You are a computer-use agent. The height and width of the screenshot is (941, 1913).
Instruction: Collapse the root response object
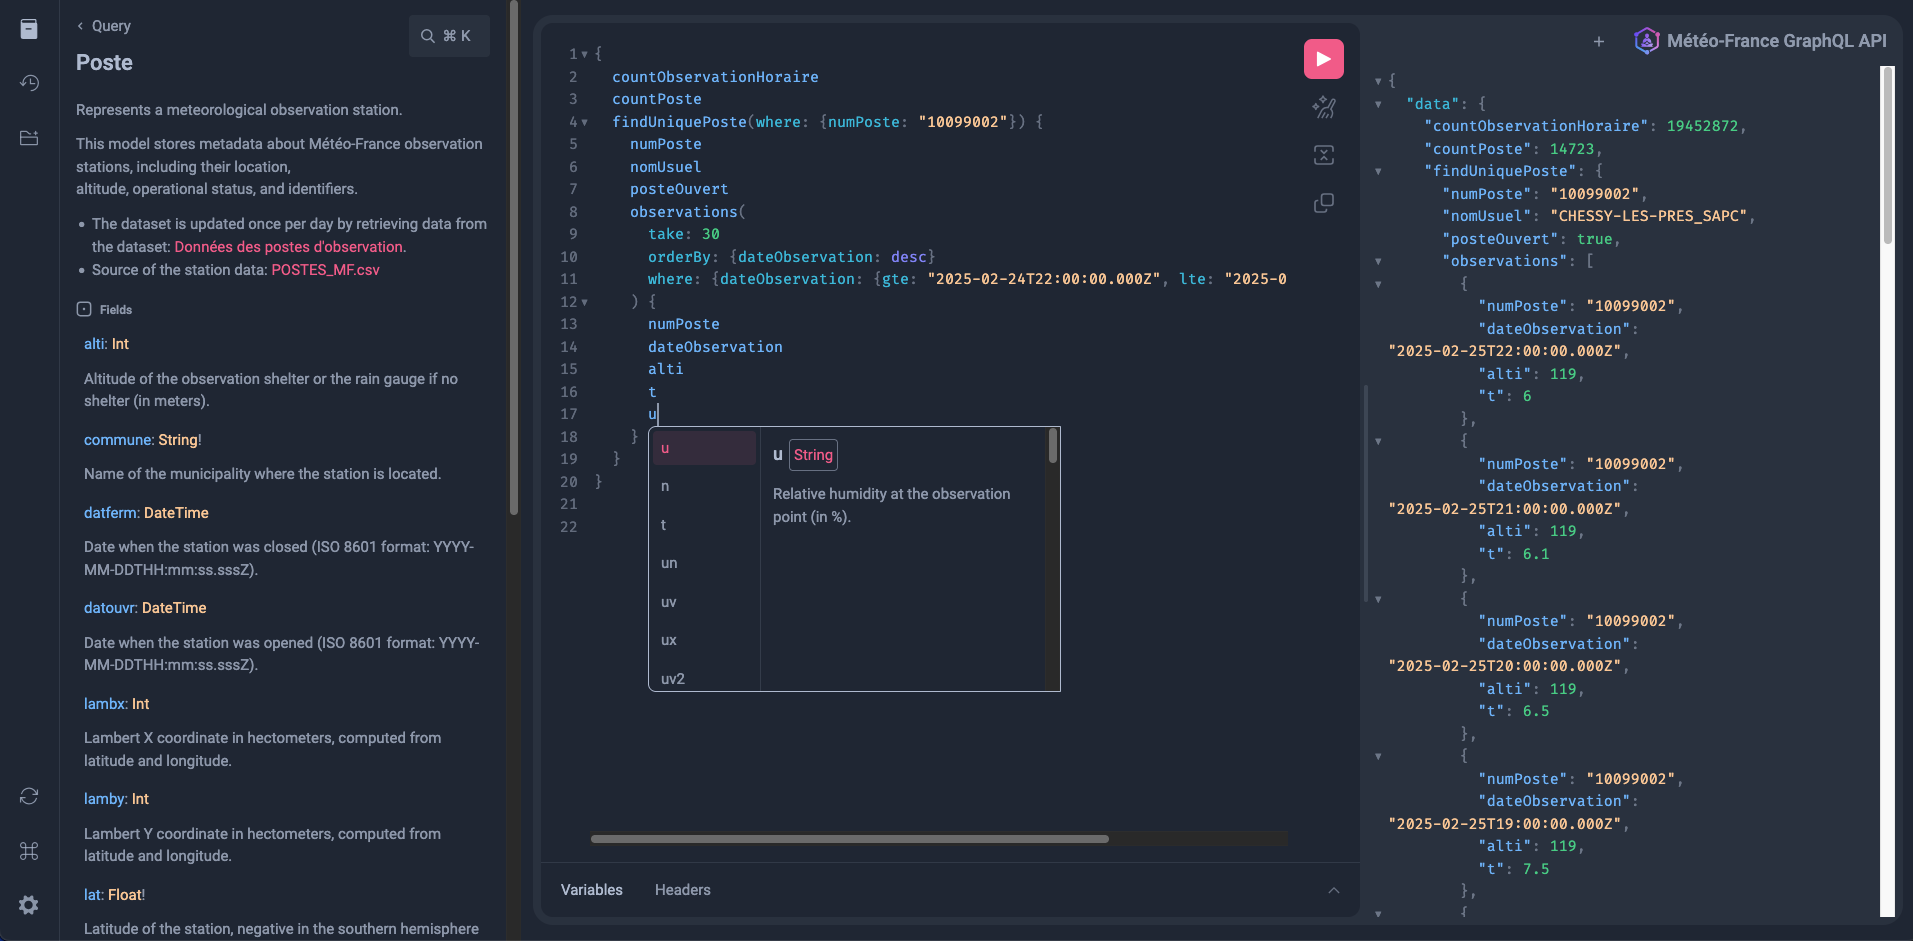[x=1378, y=81]
